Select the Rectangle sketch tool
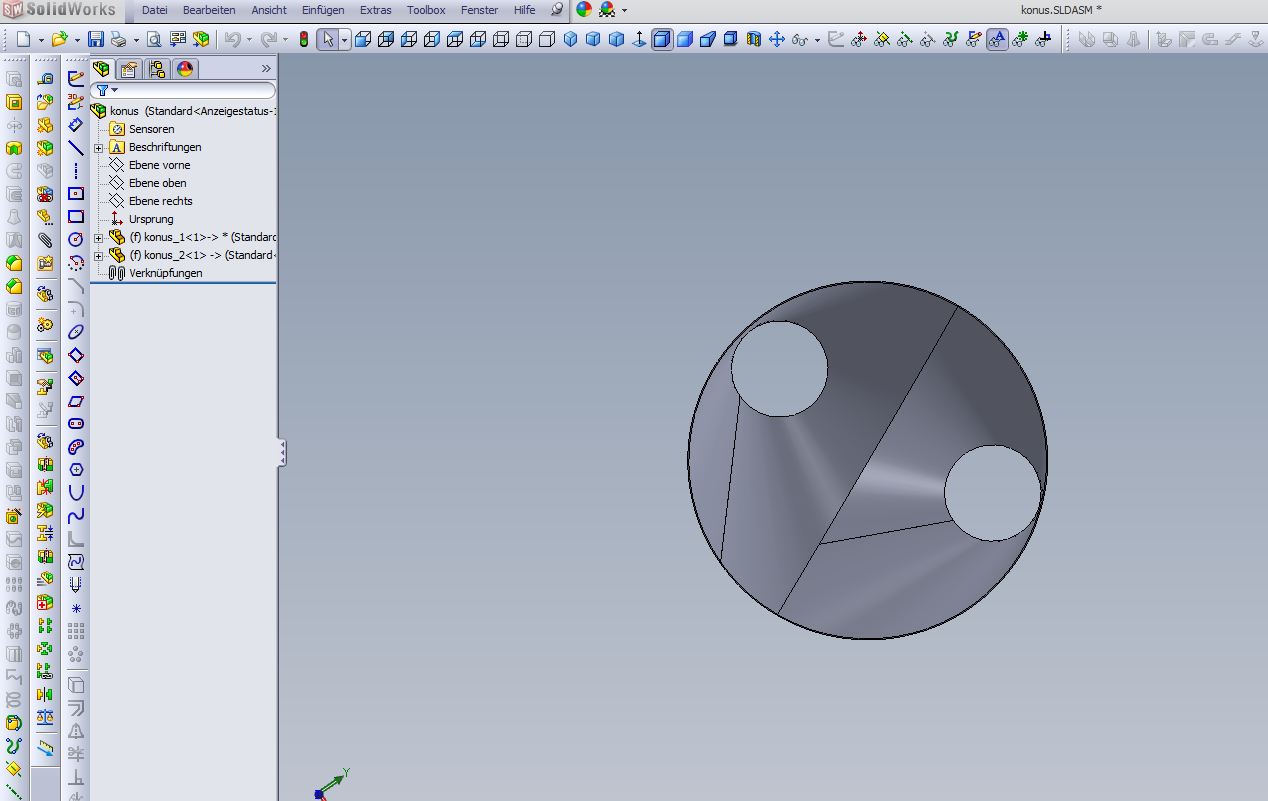This screenshot has height=801, width=1268. tap(76, 216)
